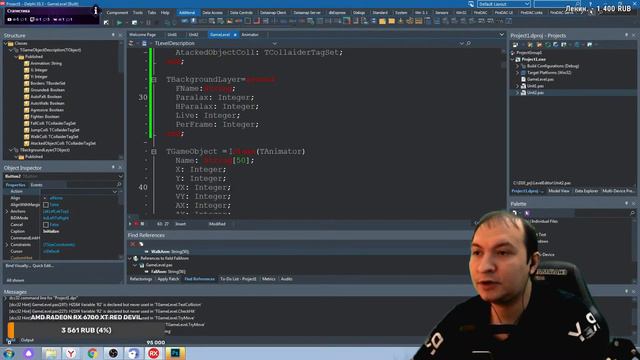Collapse the References to field FallAnim node
Viewport: 640px width, 360px height.
coord(130,258)
